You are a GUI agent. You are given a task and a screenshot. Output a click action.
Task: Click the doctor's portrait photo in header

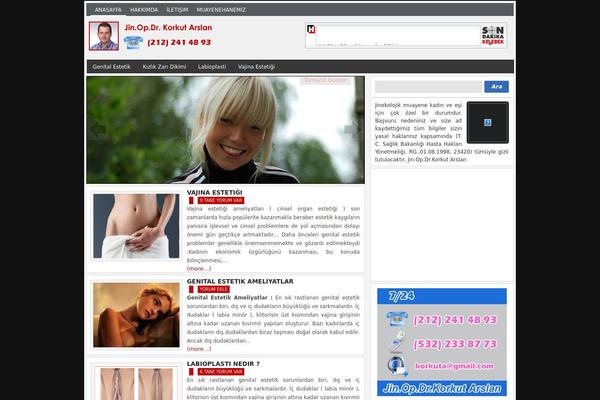[104, 36]
